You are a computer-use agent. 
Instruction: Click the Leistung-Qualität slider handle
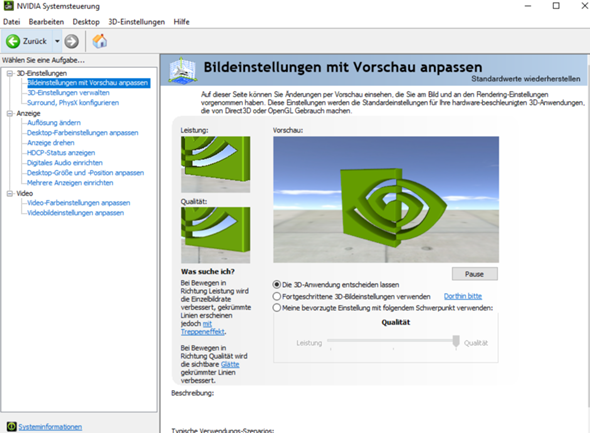click(456, 341)
